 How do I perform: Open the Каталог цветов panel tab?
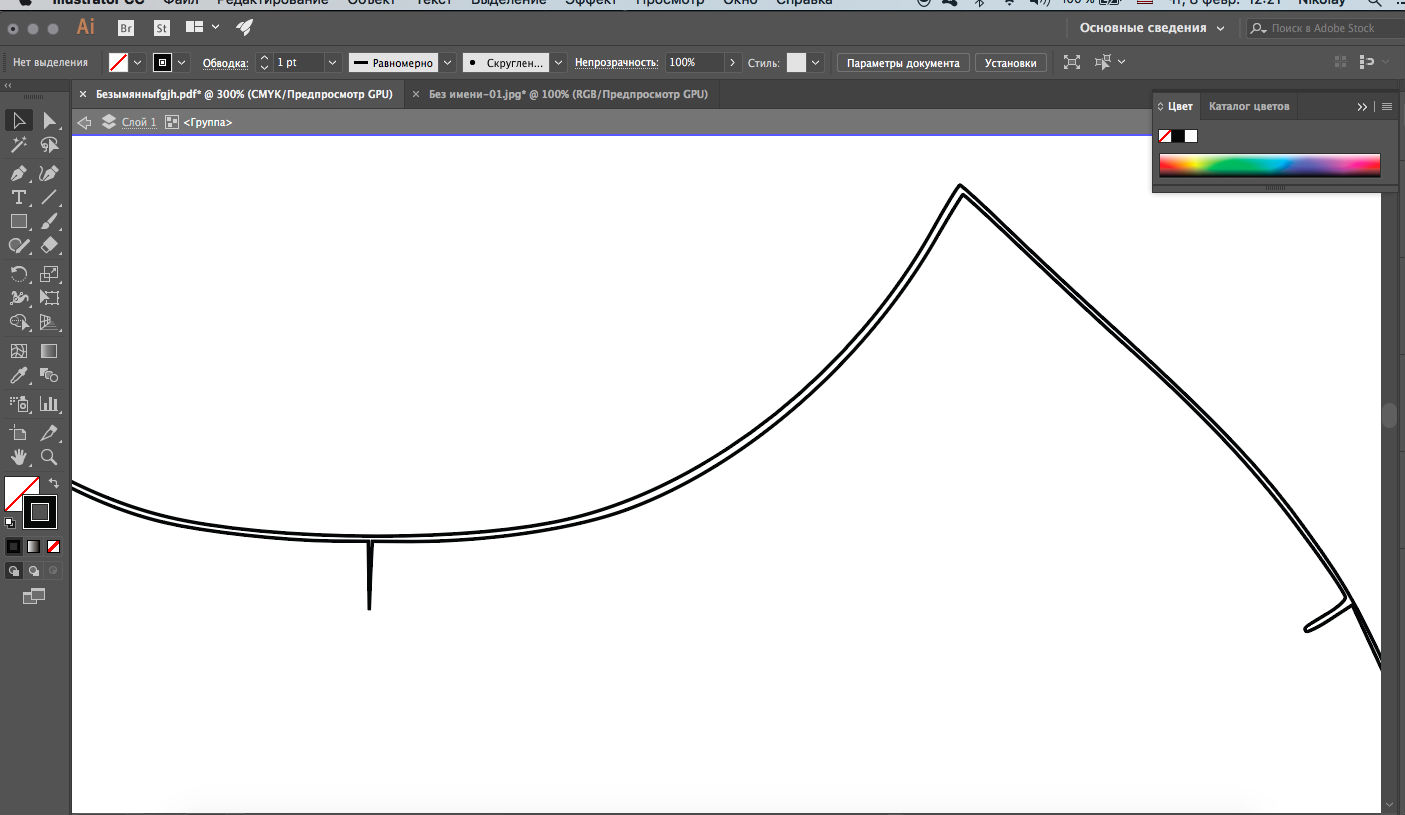click(x=1248, y=106)
